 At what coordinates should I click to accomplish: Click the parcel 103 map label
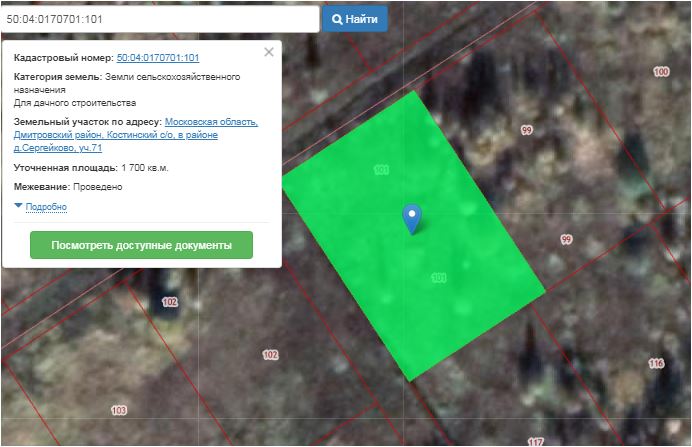click(x=119, y=411)
